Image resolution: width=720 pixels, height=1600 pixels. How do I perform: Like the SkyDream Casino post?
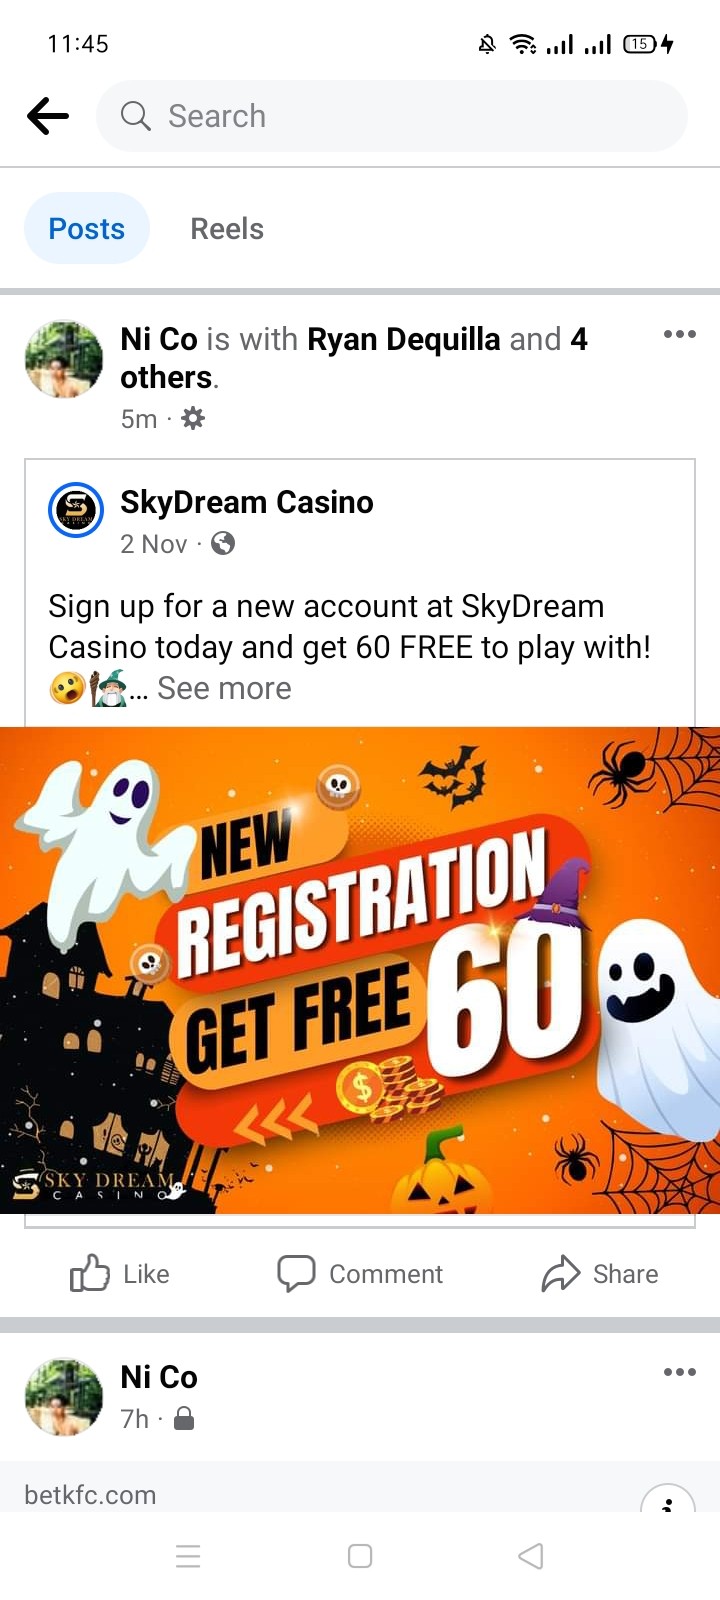[120, 1274]
